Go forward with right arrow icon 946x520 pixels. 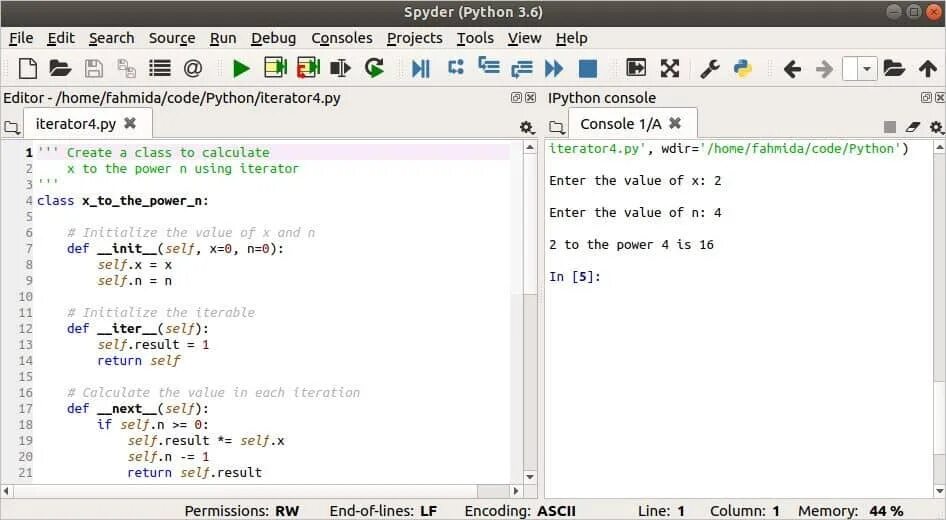824,69
